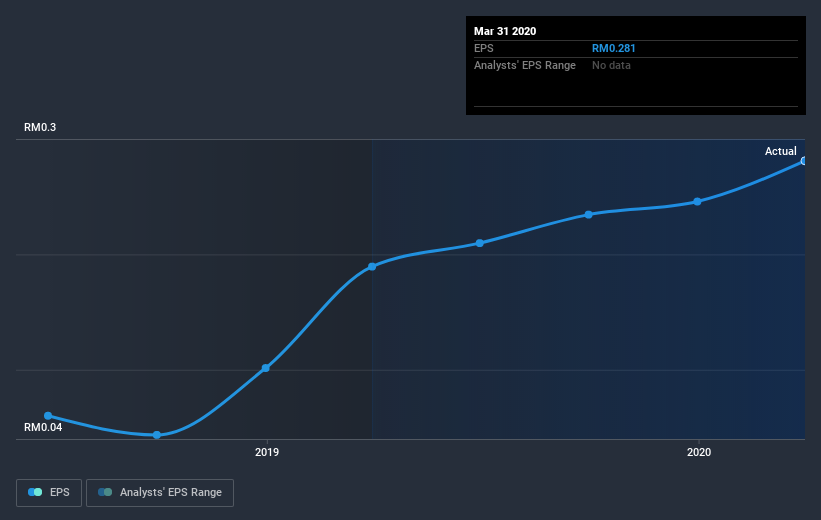This screenshot has height=520, width=821.
Task: Click the Mar 31 2020 tooltip date heading
Action: pos(505,31)
